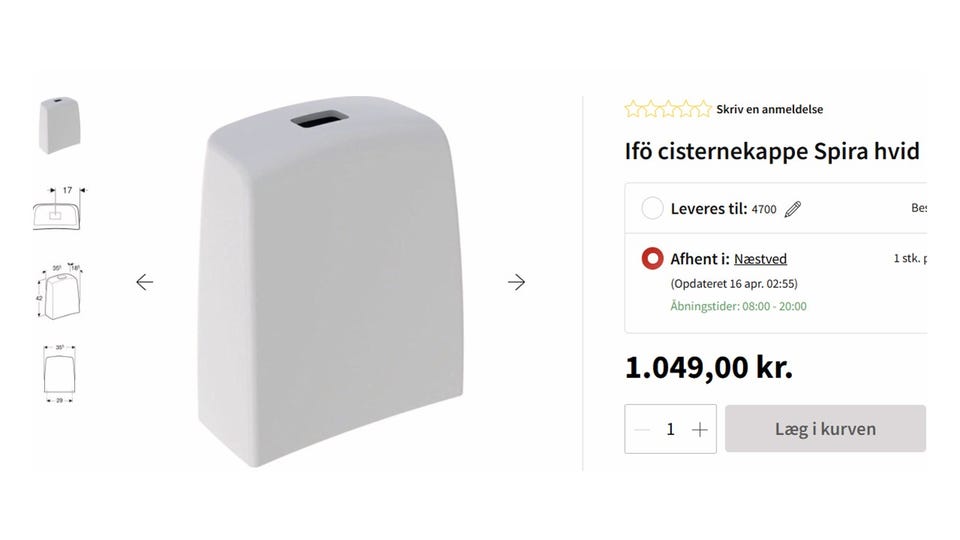The width and height of the screenshot is (960, 540).
Task: Click the 4700 postal code value
Action: pyautogui.click(x=764, y=209)
